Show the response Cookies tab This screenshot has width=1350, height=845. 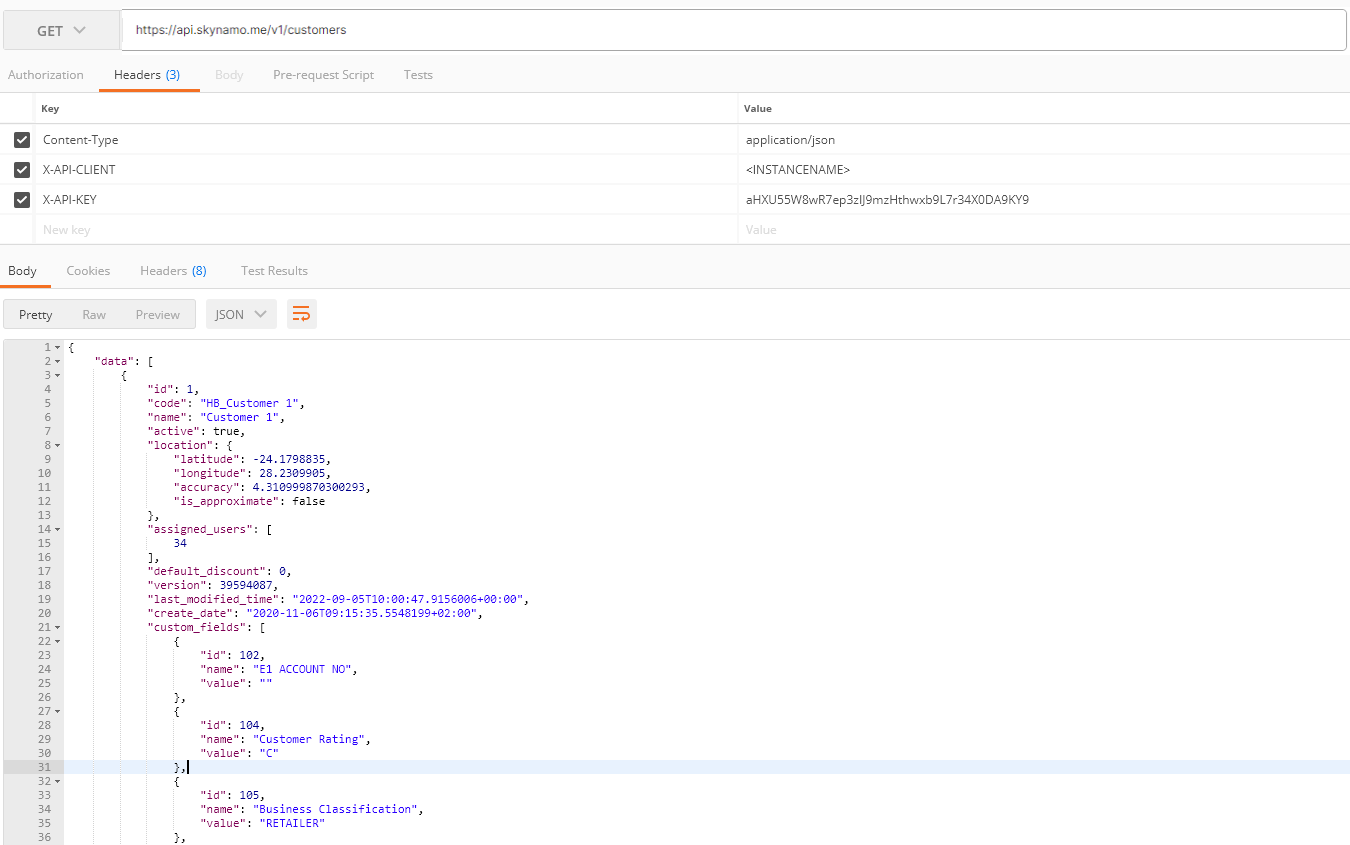click(88, 271)
